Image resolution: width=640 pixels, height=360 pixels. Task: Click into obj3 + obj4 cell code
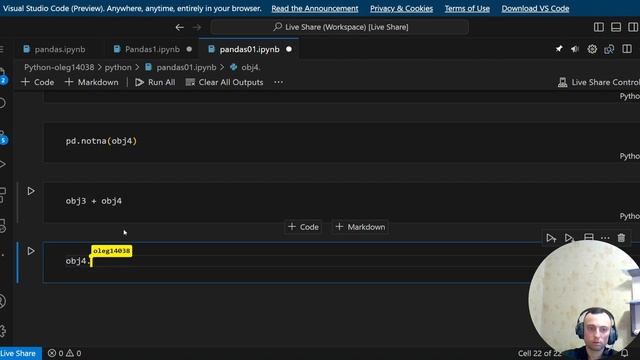coord(93,201)
